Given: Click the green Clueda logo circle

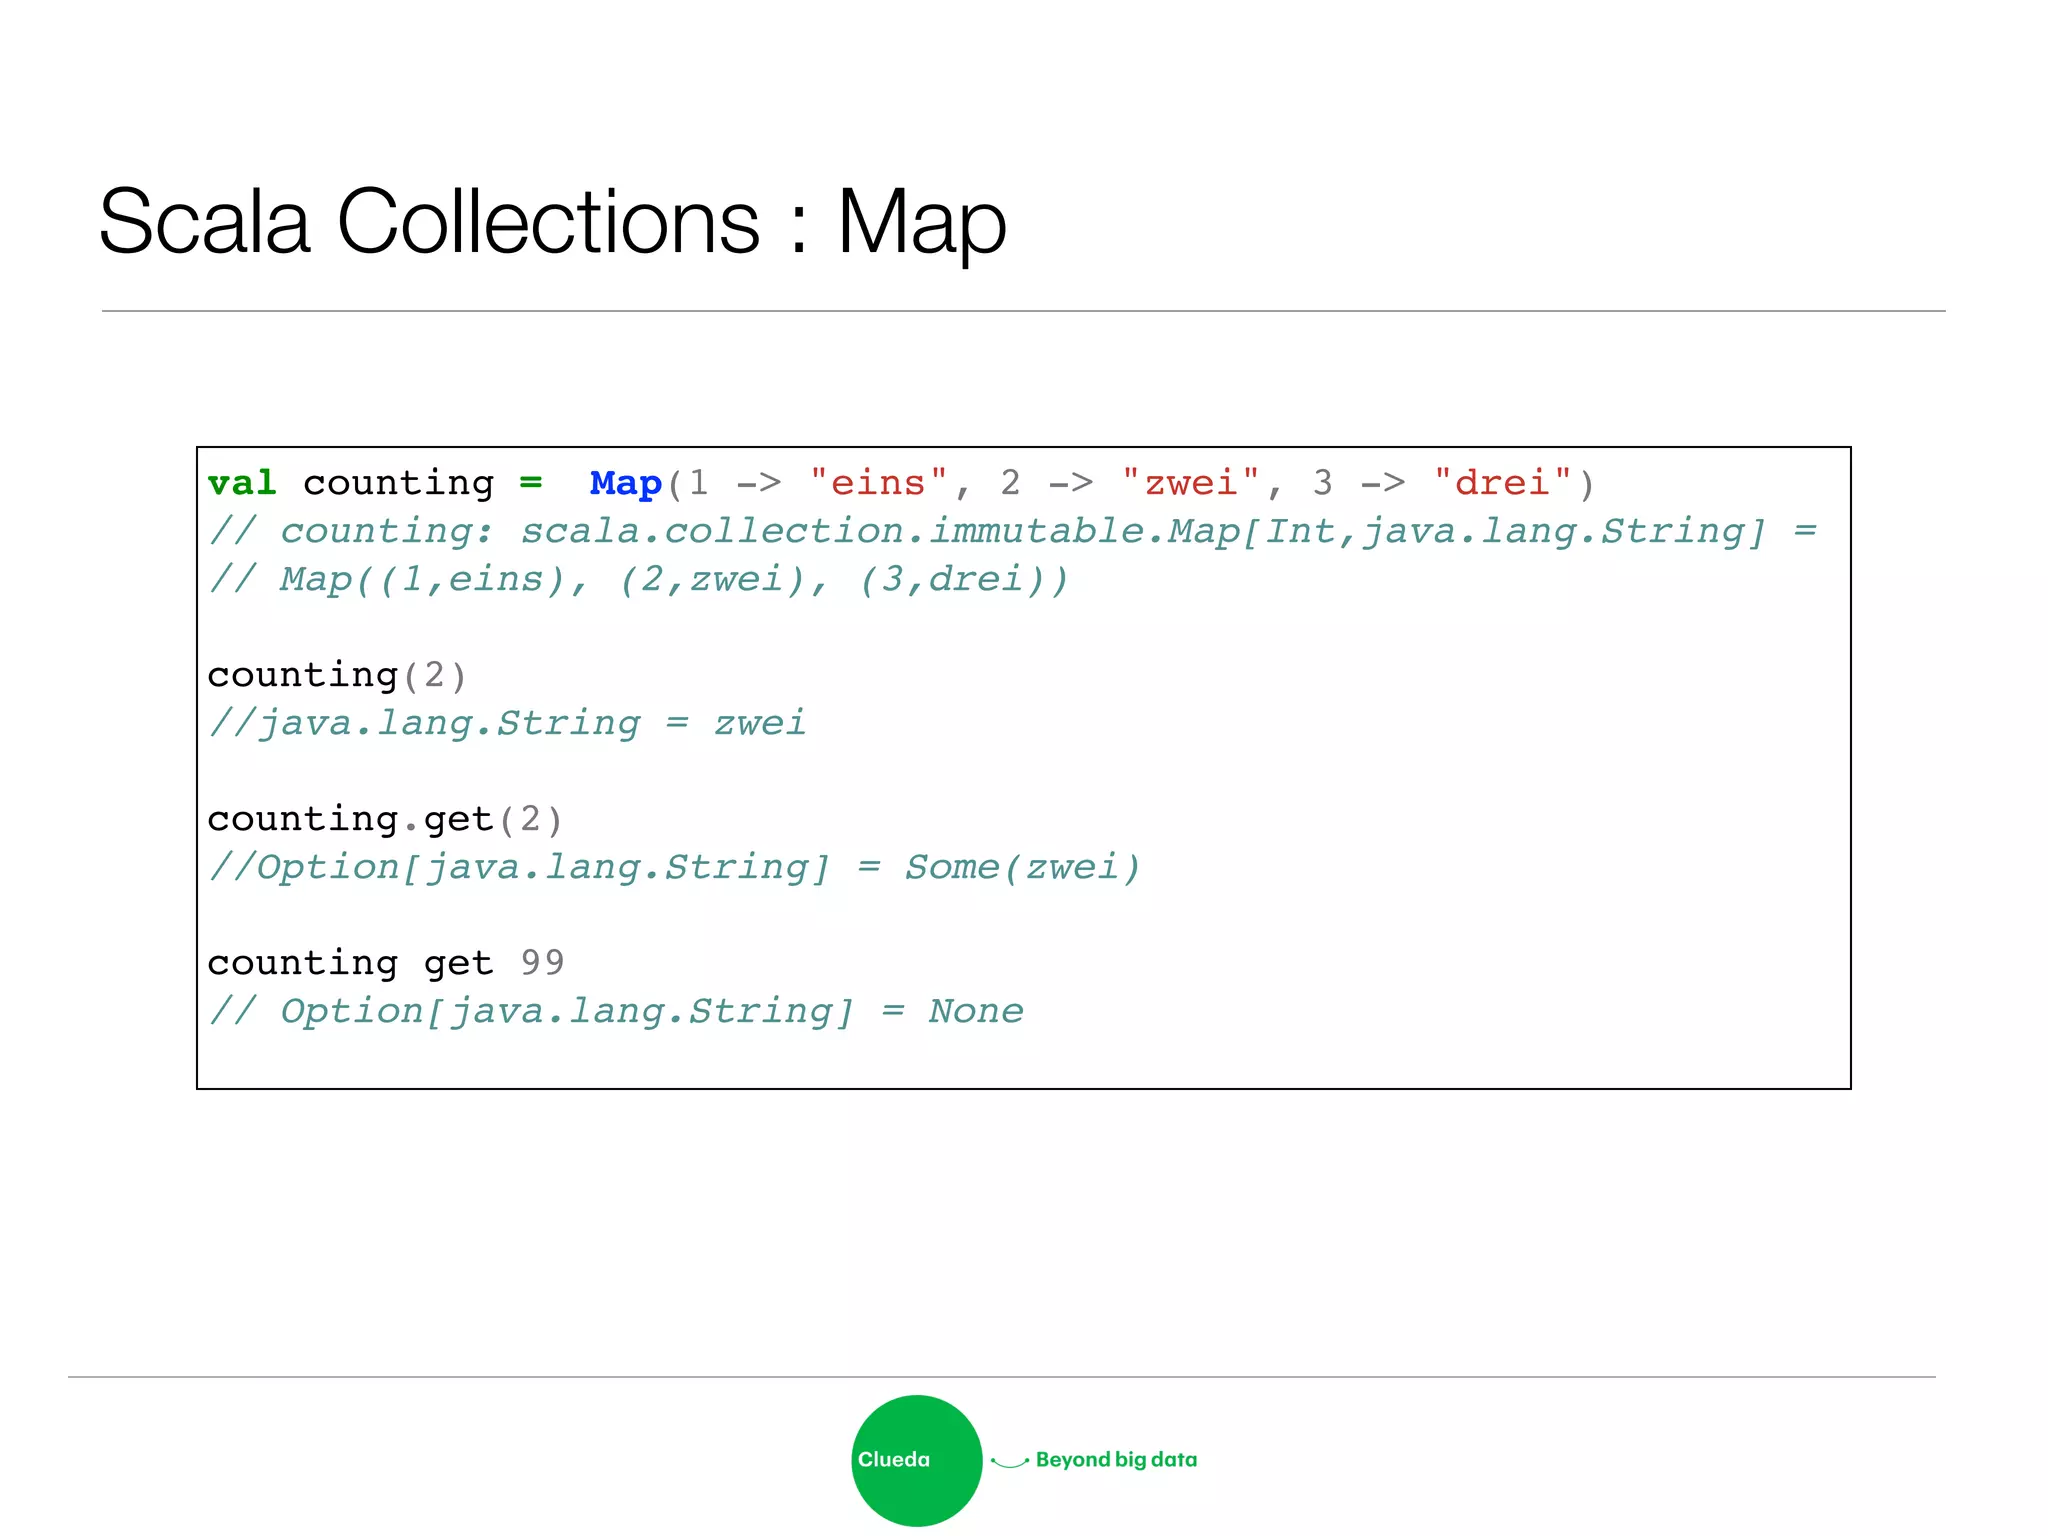Looking at the screenshot, I should [917, 1460].
